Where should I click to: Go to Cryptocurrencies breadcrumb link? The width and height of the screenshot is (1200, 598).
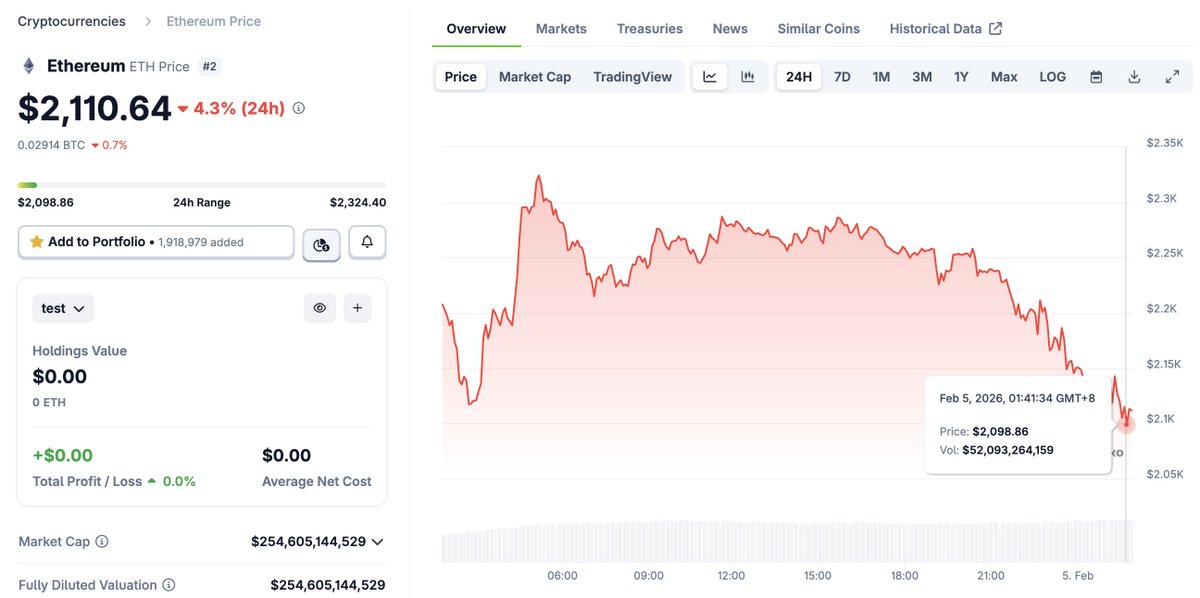72,21
